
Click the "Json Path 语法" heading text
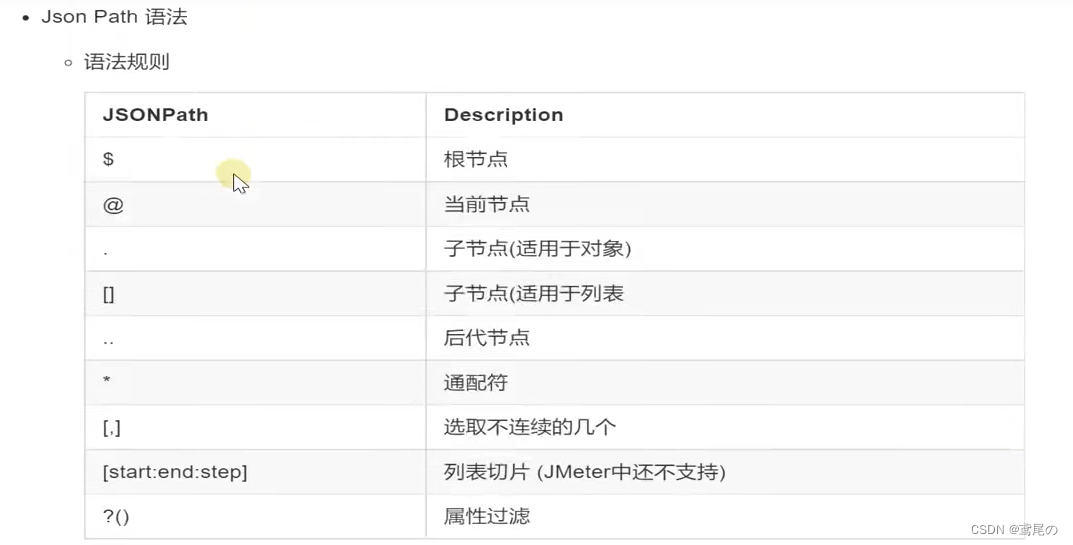click(114, 17)
